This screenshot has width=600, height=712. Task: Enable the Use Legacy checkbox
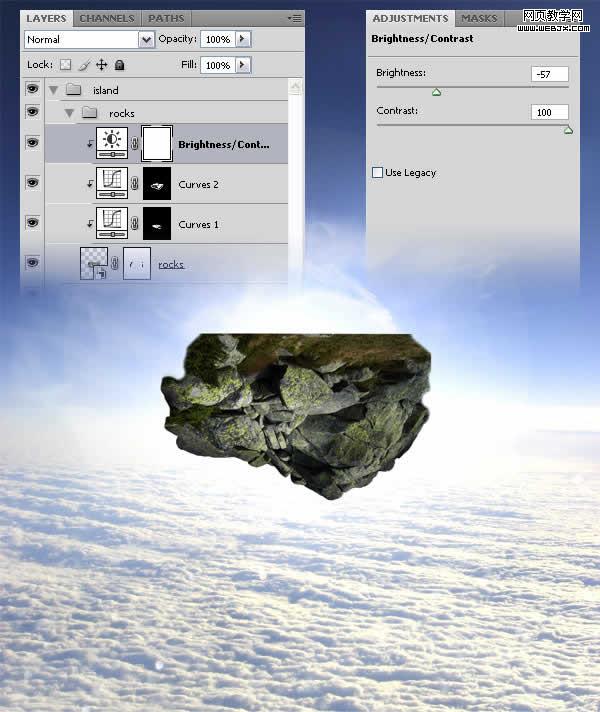tap(377, 173)
